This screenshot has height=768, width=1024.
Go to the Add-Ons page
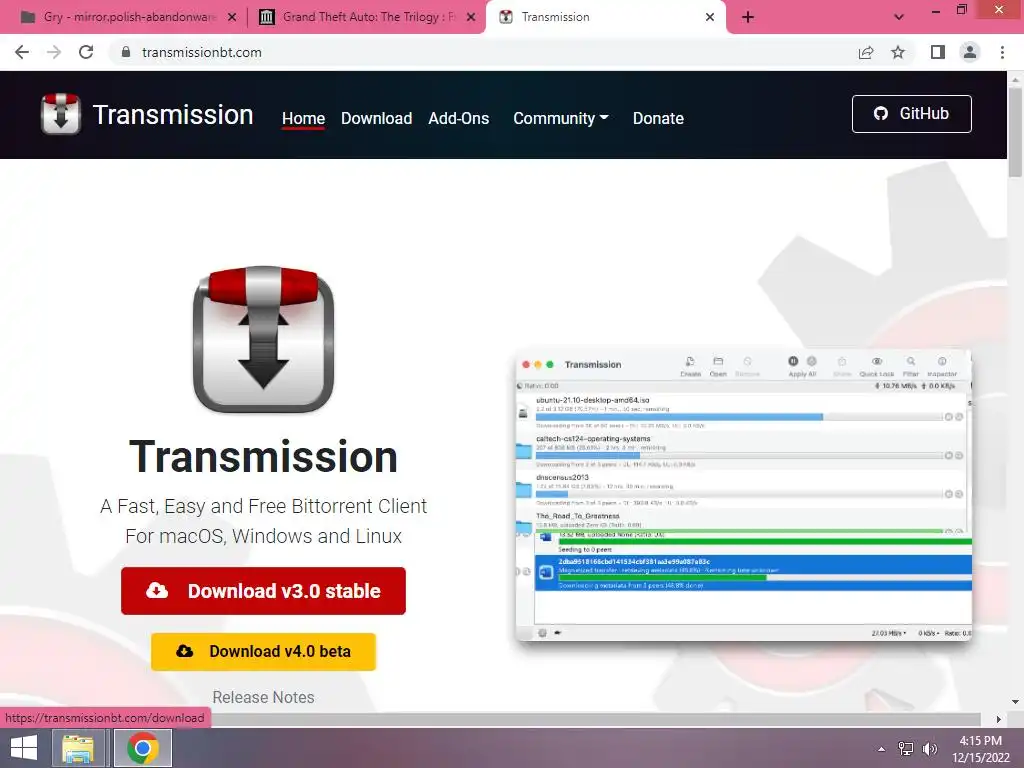click(458, 118)
